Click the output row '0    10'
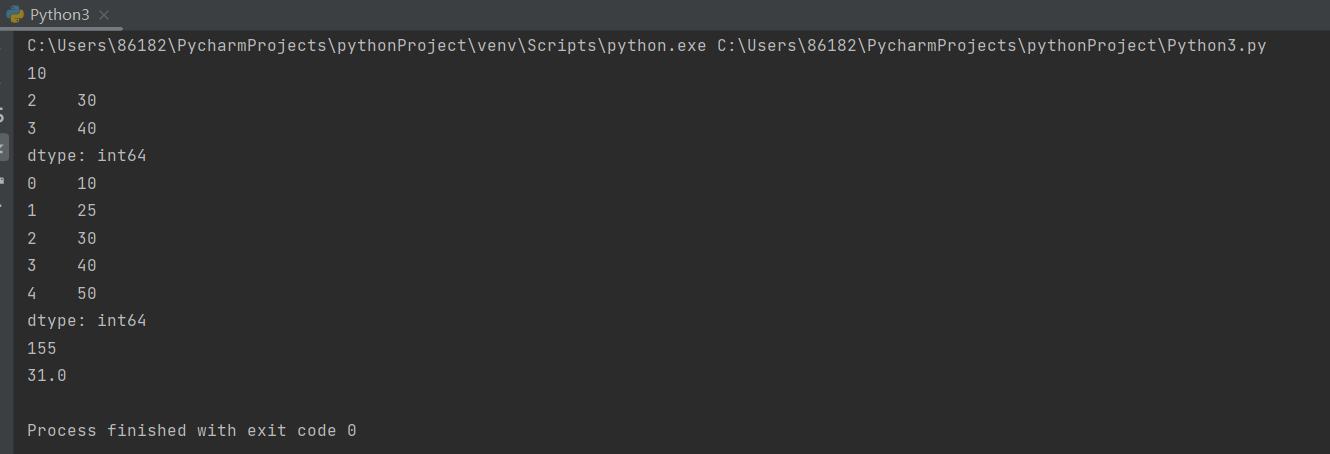The width and height of the screenshot is (1330, 454). [62, 184]
